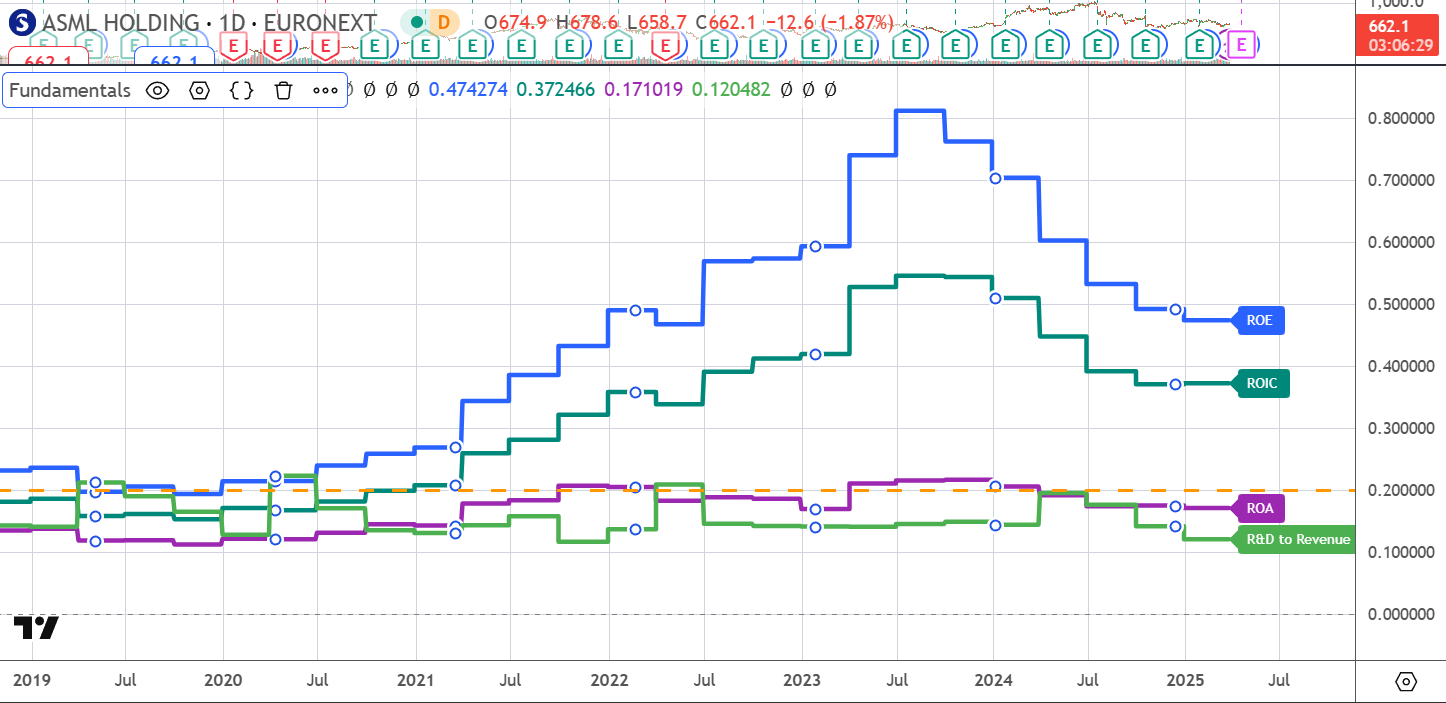The width and height of the screenshot is (1446, 703).
Task: Click the price change −12.6 (−1.87%)
Action: tap(829, 21)
